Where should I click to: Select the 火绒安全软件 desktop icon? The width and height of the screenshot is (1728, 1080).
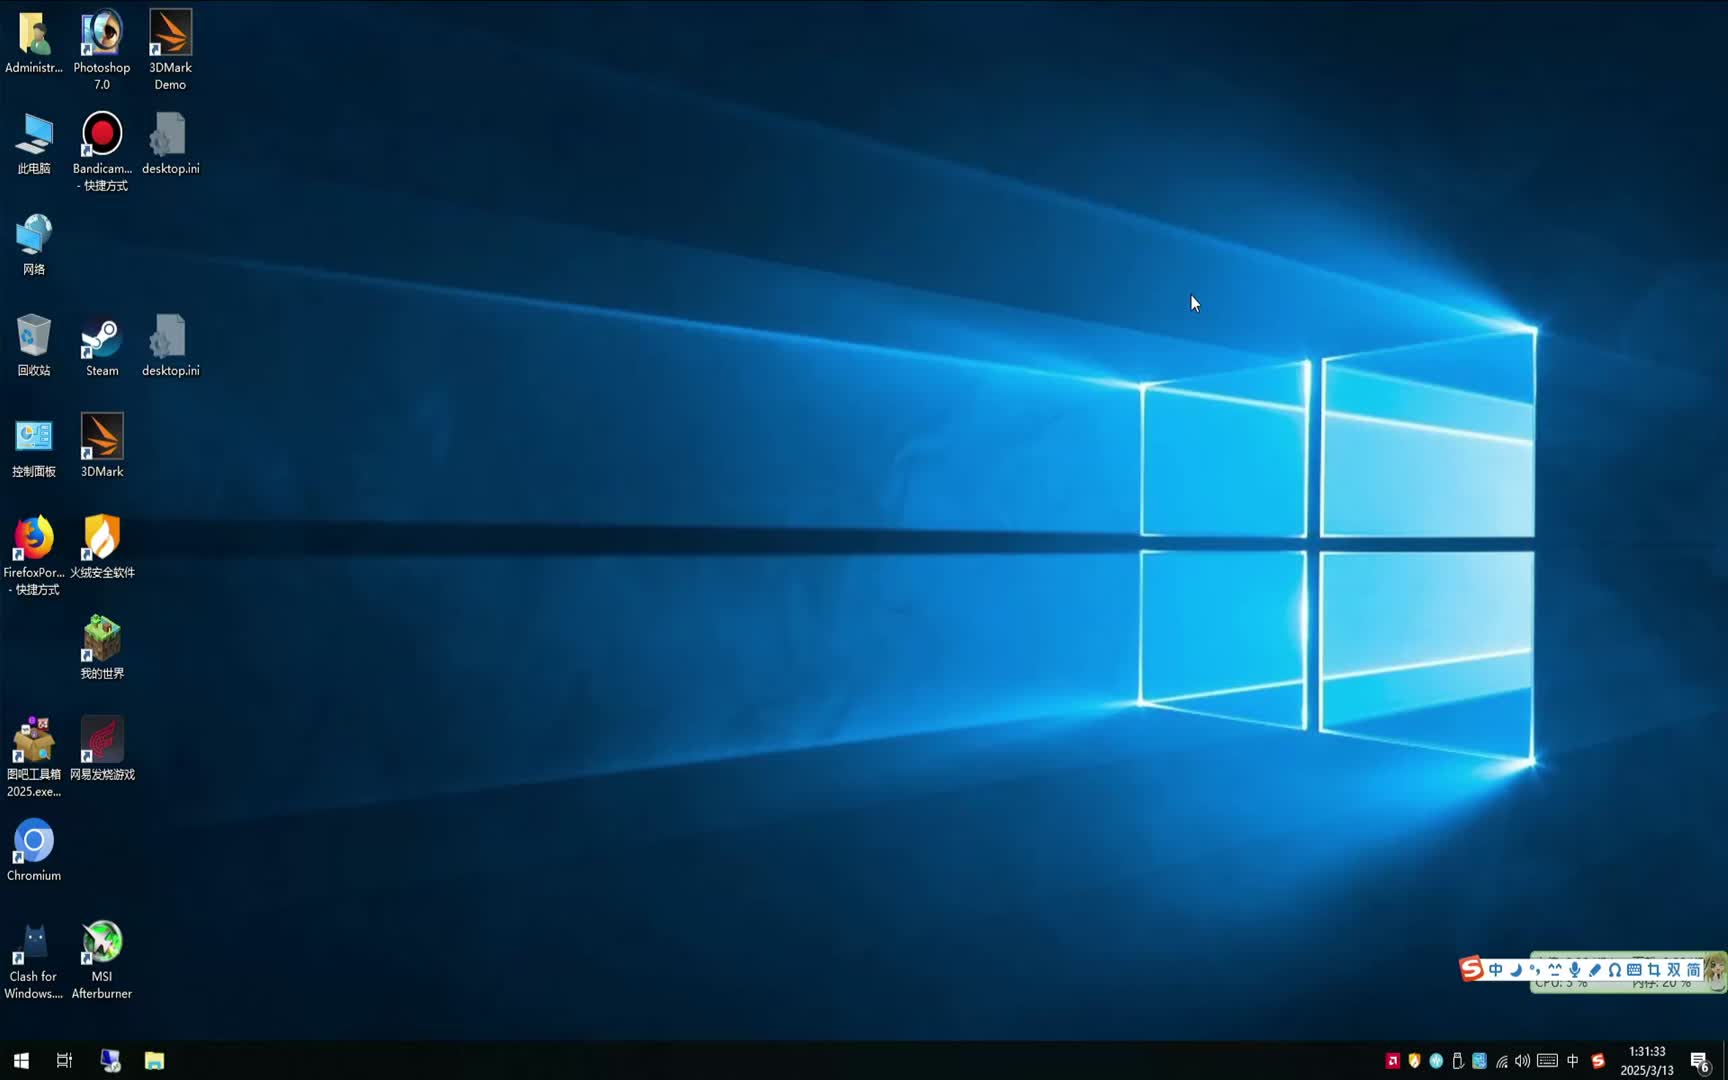tap(101, 540)
